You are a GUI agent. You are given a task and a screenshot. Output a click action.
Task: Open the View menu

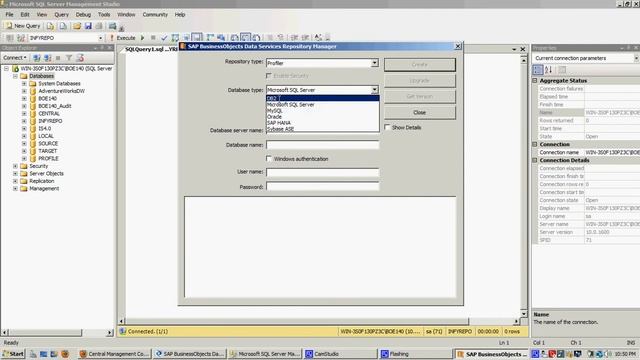[x=42, y=14]
